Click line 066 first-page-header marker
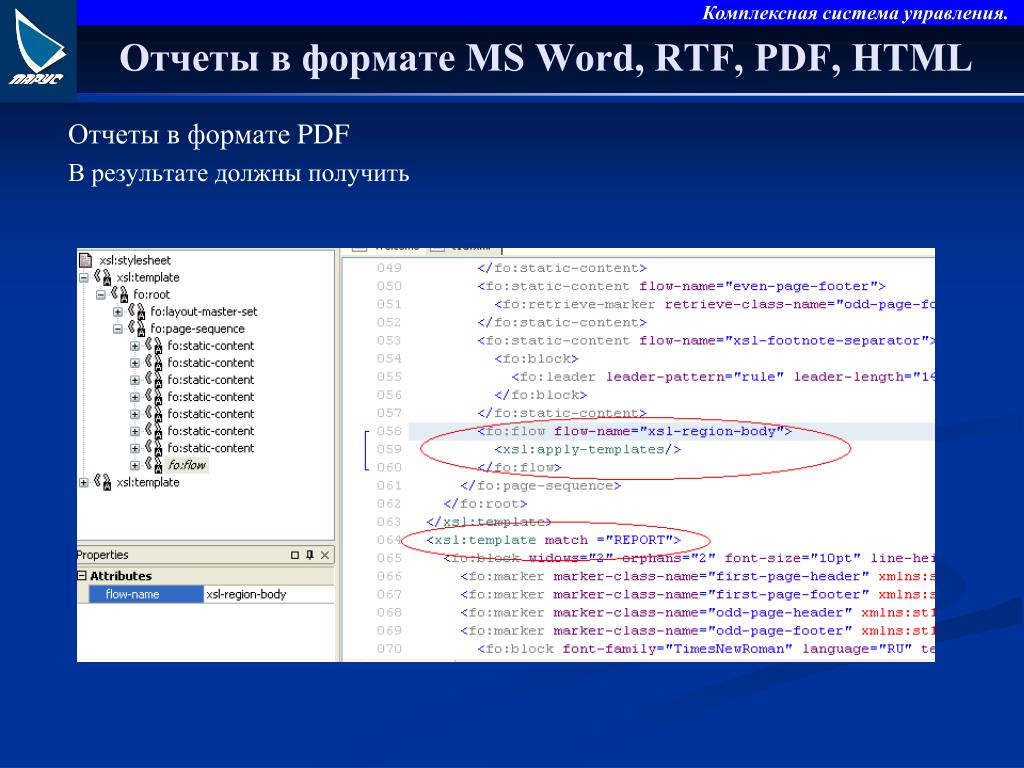Image resolution: width=1024 pixels, height=768 pixels. pos(697,577)
